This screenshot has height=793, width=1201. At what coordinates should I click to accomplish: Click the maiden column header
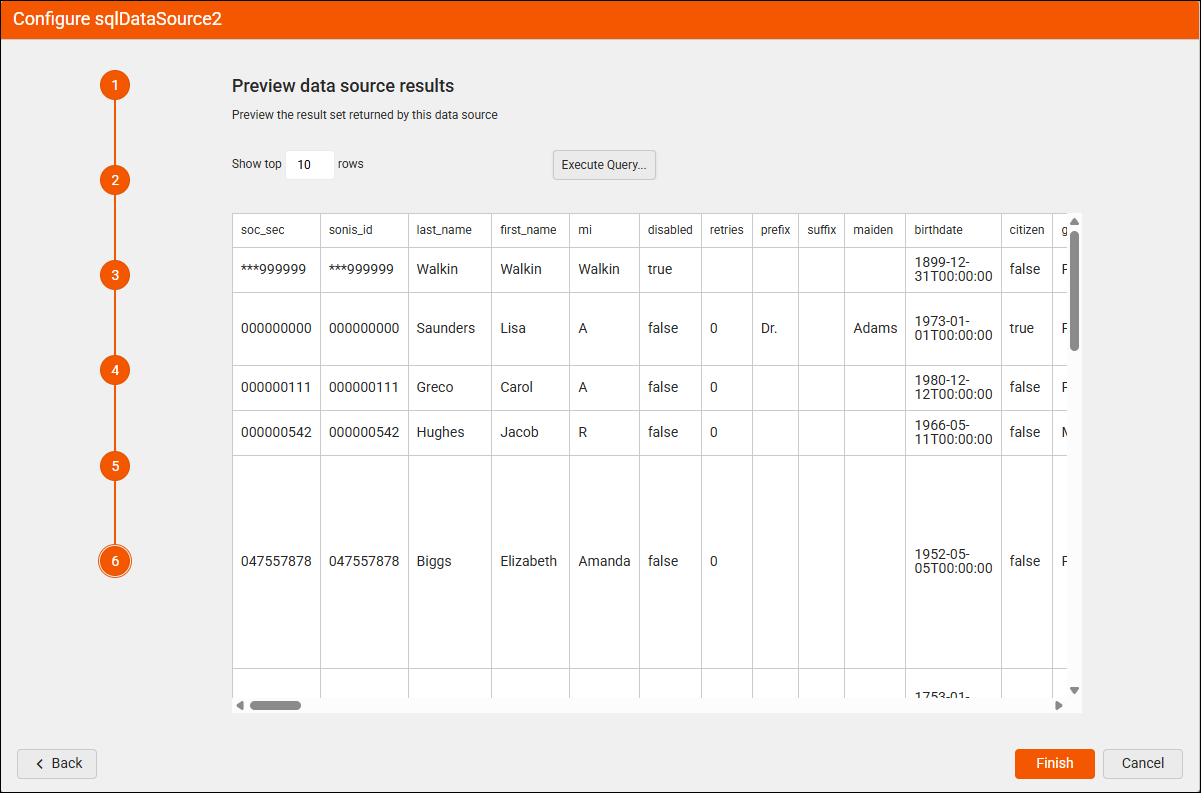pyautogui.click(x=875, y=230)
